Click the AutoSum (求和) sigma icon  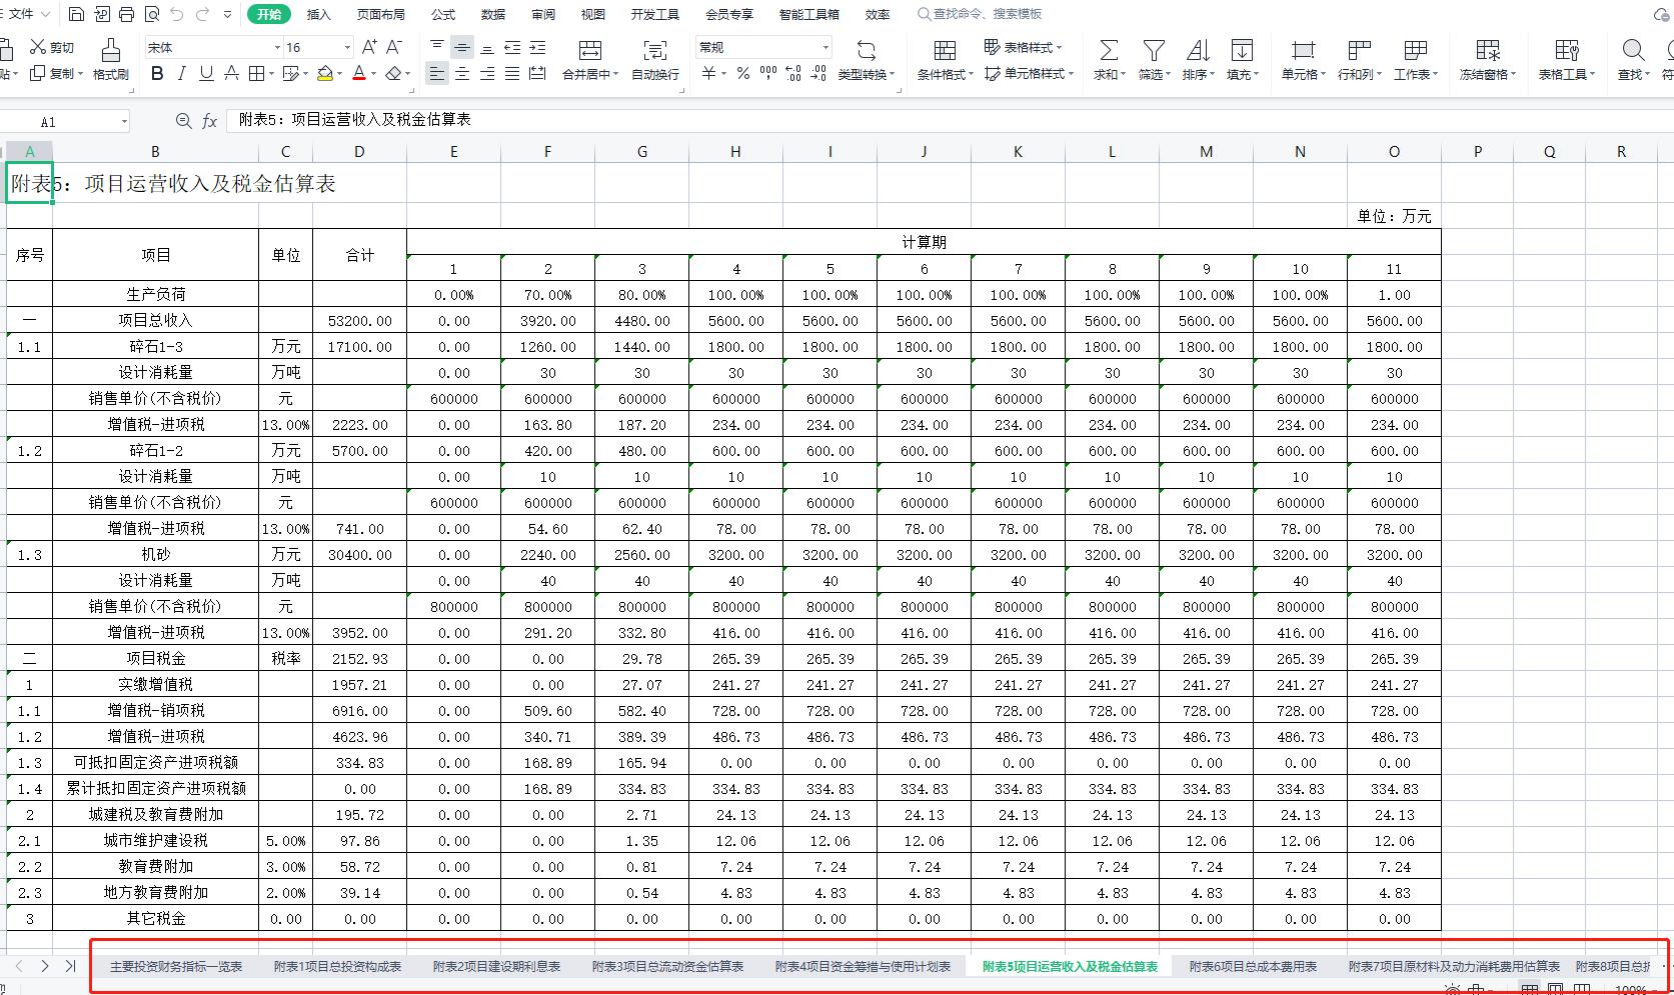click(x=1108, y=50)
